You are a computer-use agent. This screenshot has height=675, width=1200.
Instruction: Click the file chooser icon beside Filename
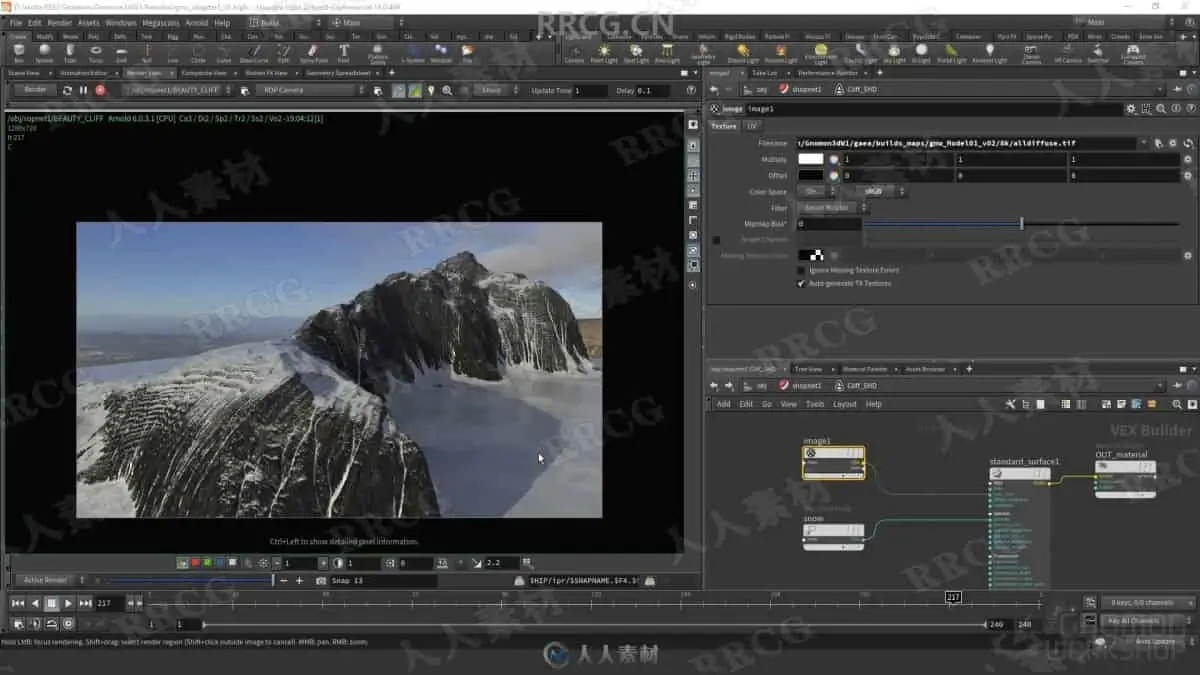point(1158,143)
